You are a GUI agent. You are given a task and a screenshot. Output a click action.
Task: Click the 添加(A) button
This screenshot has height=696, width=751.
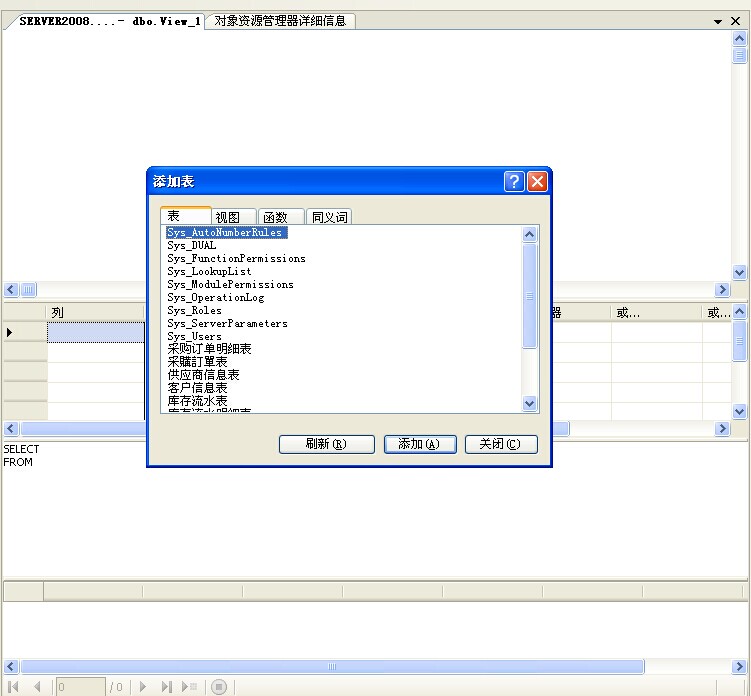(x=420, y=444)
